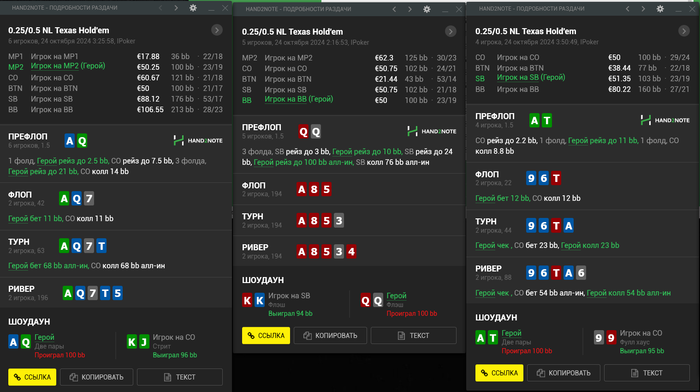Screen dimensions: 700x392
Task: Open settings gear in middle window
Action: pos(427,9)
